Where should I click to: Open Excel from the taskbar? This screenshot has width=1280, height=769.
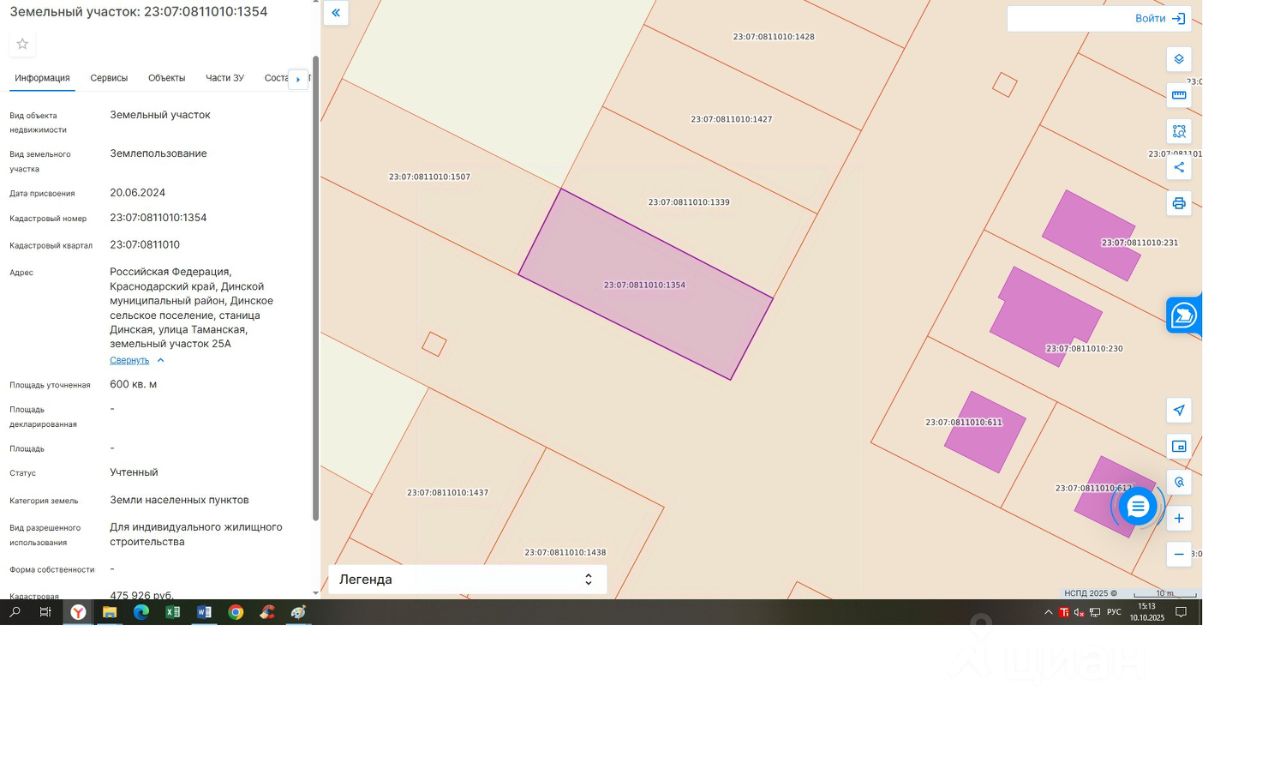tap(172, 612)
